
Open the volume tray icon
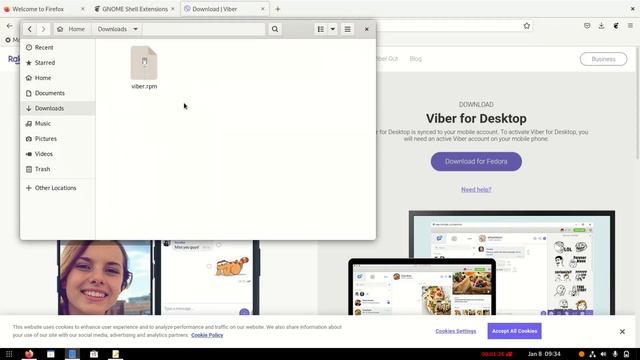tap(603, 354)
